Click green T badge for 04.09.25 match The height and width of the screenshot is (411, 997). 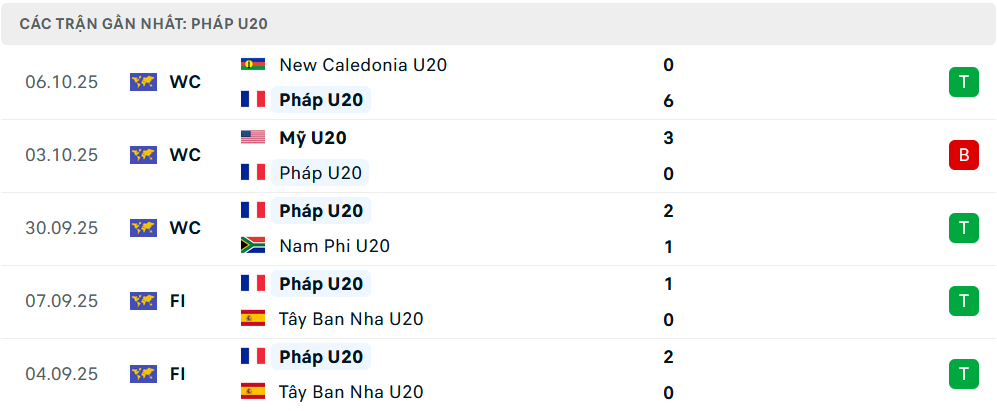[963, 374]
